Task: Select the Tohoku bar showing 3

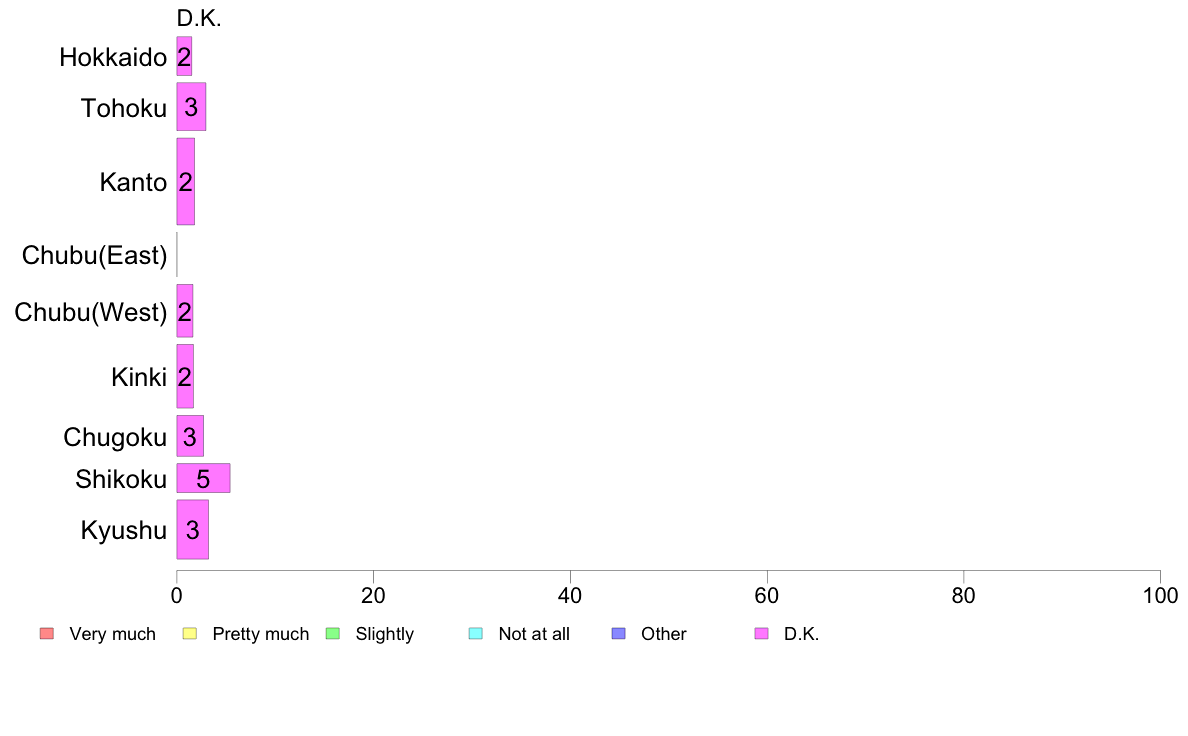Action: [191, 107]
